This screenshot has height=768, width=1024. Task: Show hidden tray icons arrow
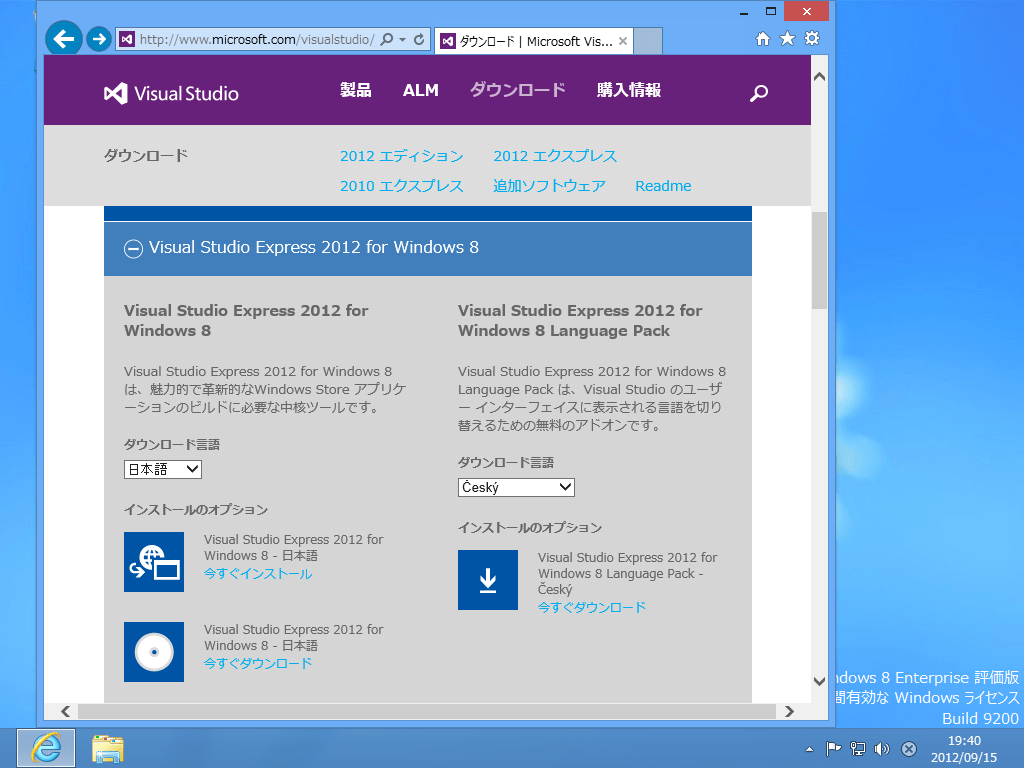point(809,749)
